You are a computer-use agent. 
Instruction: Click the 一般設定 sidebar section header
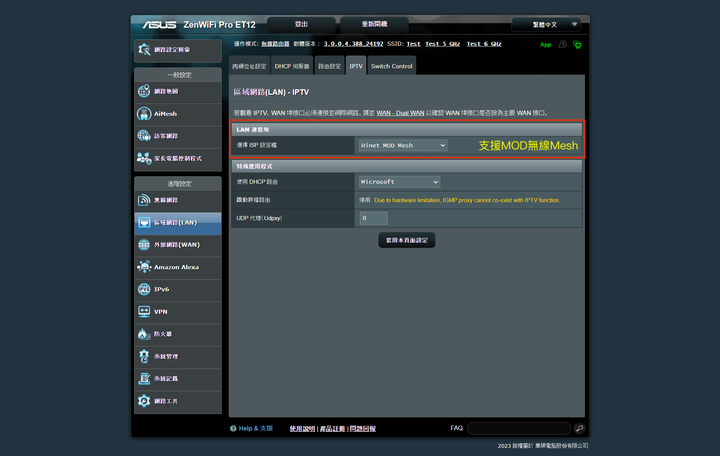pyautogui.click(x=178, y=75)
